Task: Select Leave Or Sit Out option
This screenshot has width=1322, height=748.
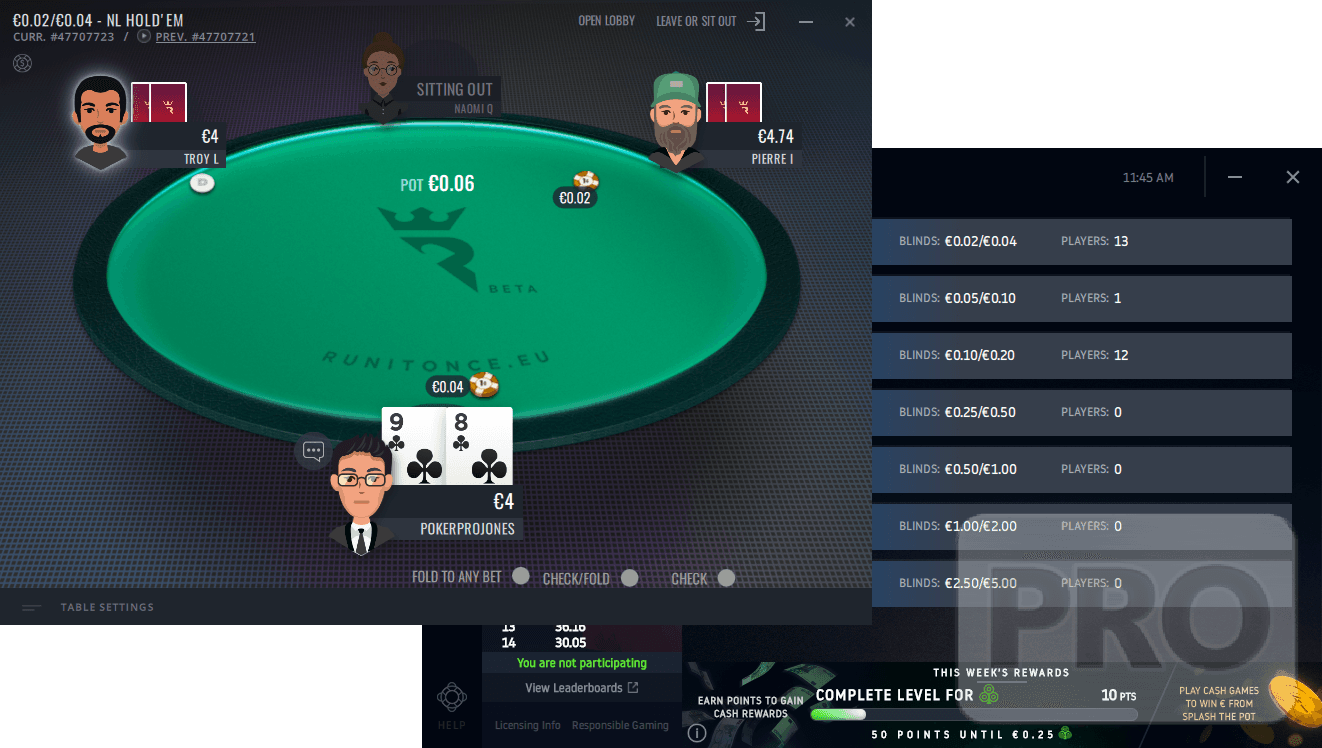Action: click(x=696, y=21)
